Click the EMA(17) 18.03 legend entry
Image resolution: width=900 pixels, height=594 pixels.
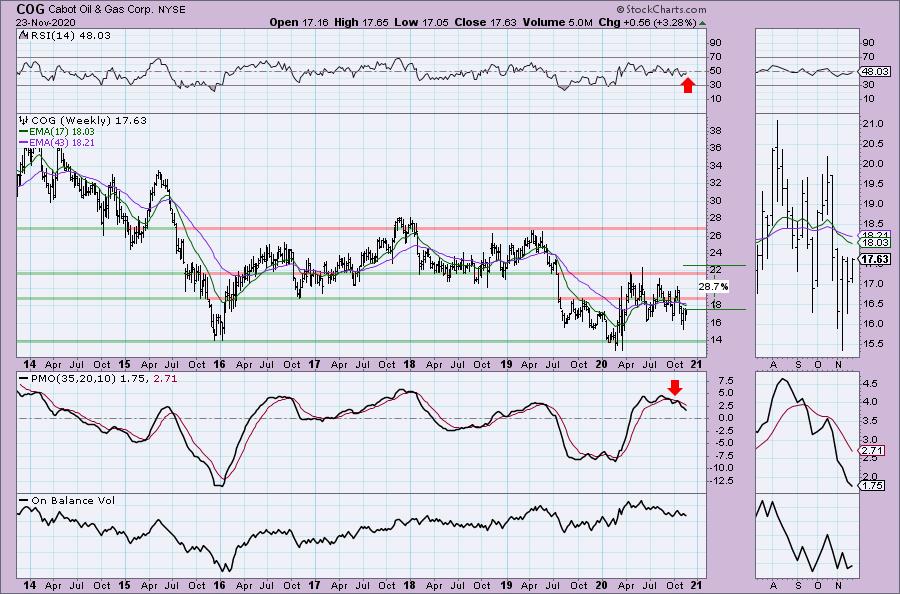tap(62, 131)
